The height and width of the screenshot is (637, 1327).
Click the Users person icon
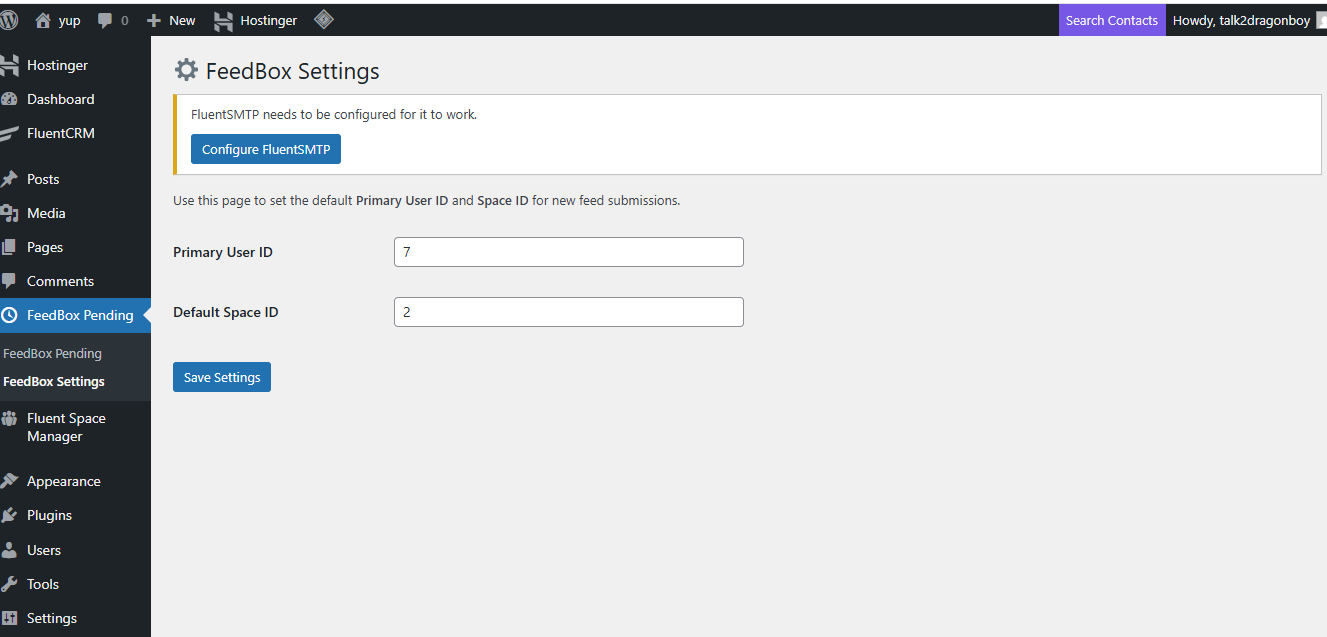(x=9, y=550)
